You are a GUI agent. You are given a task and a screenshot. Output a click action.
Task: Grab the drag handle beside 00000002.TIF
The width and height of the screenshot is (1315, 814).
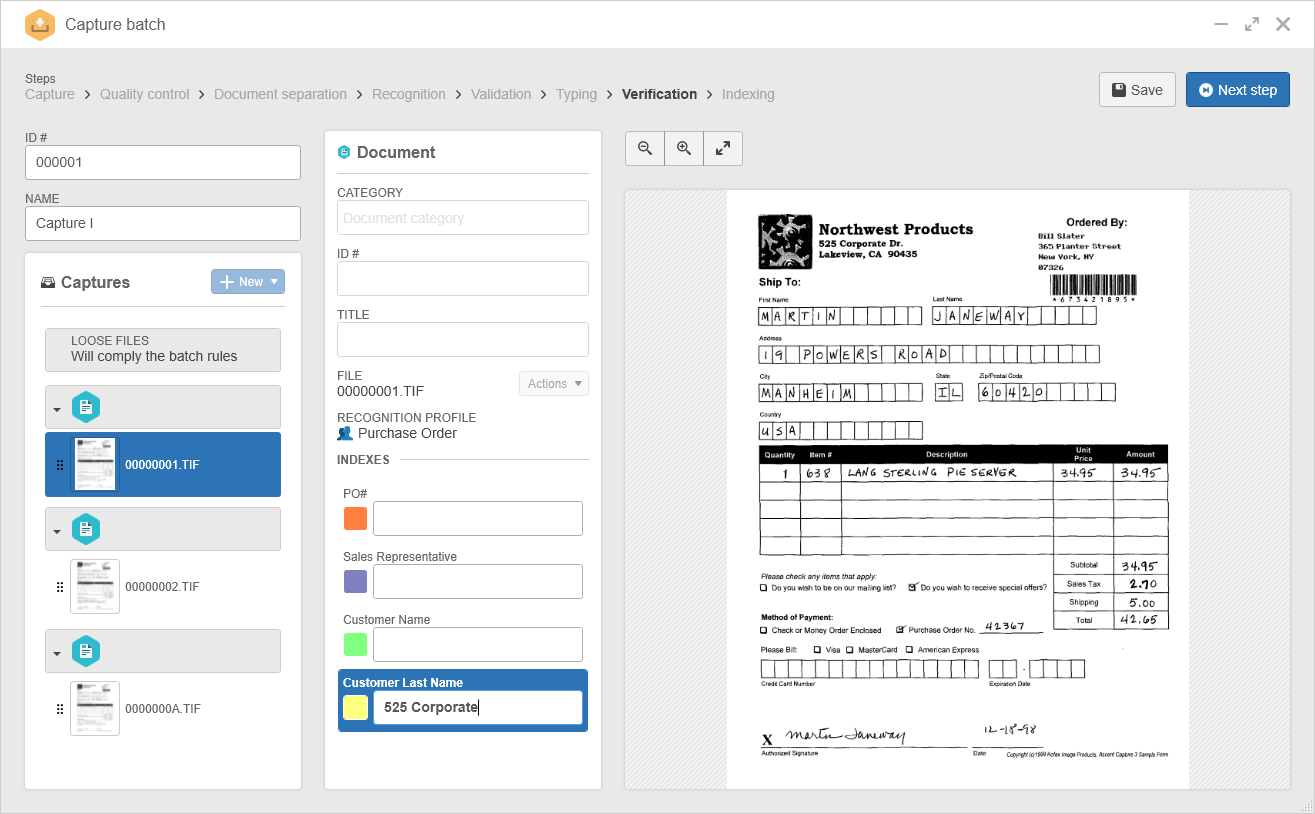59,587
